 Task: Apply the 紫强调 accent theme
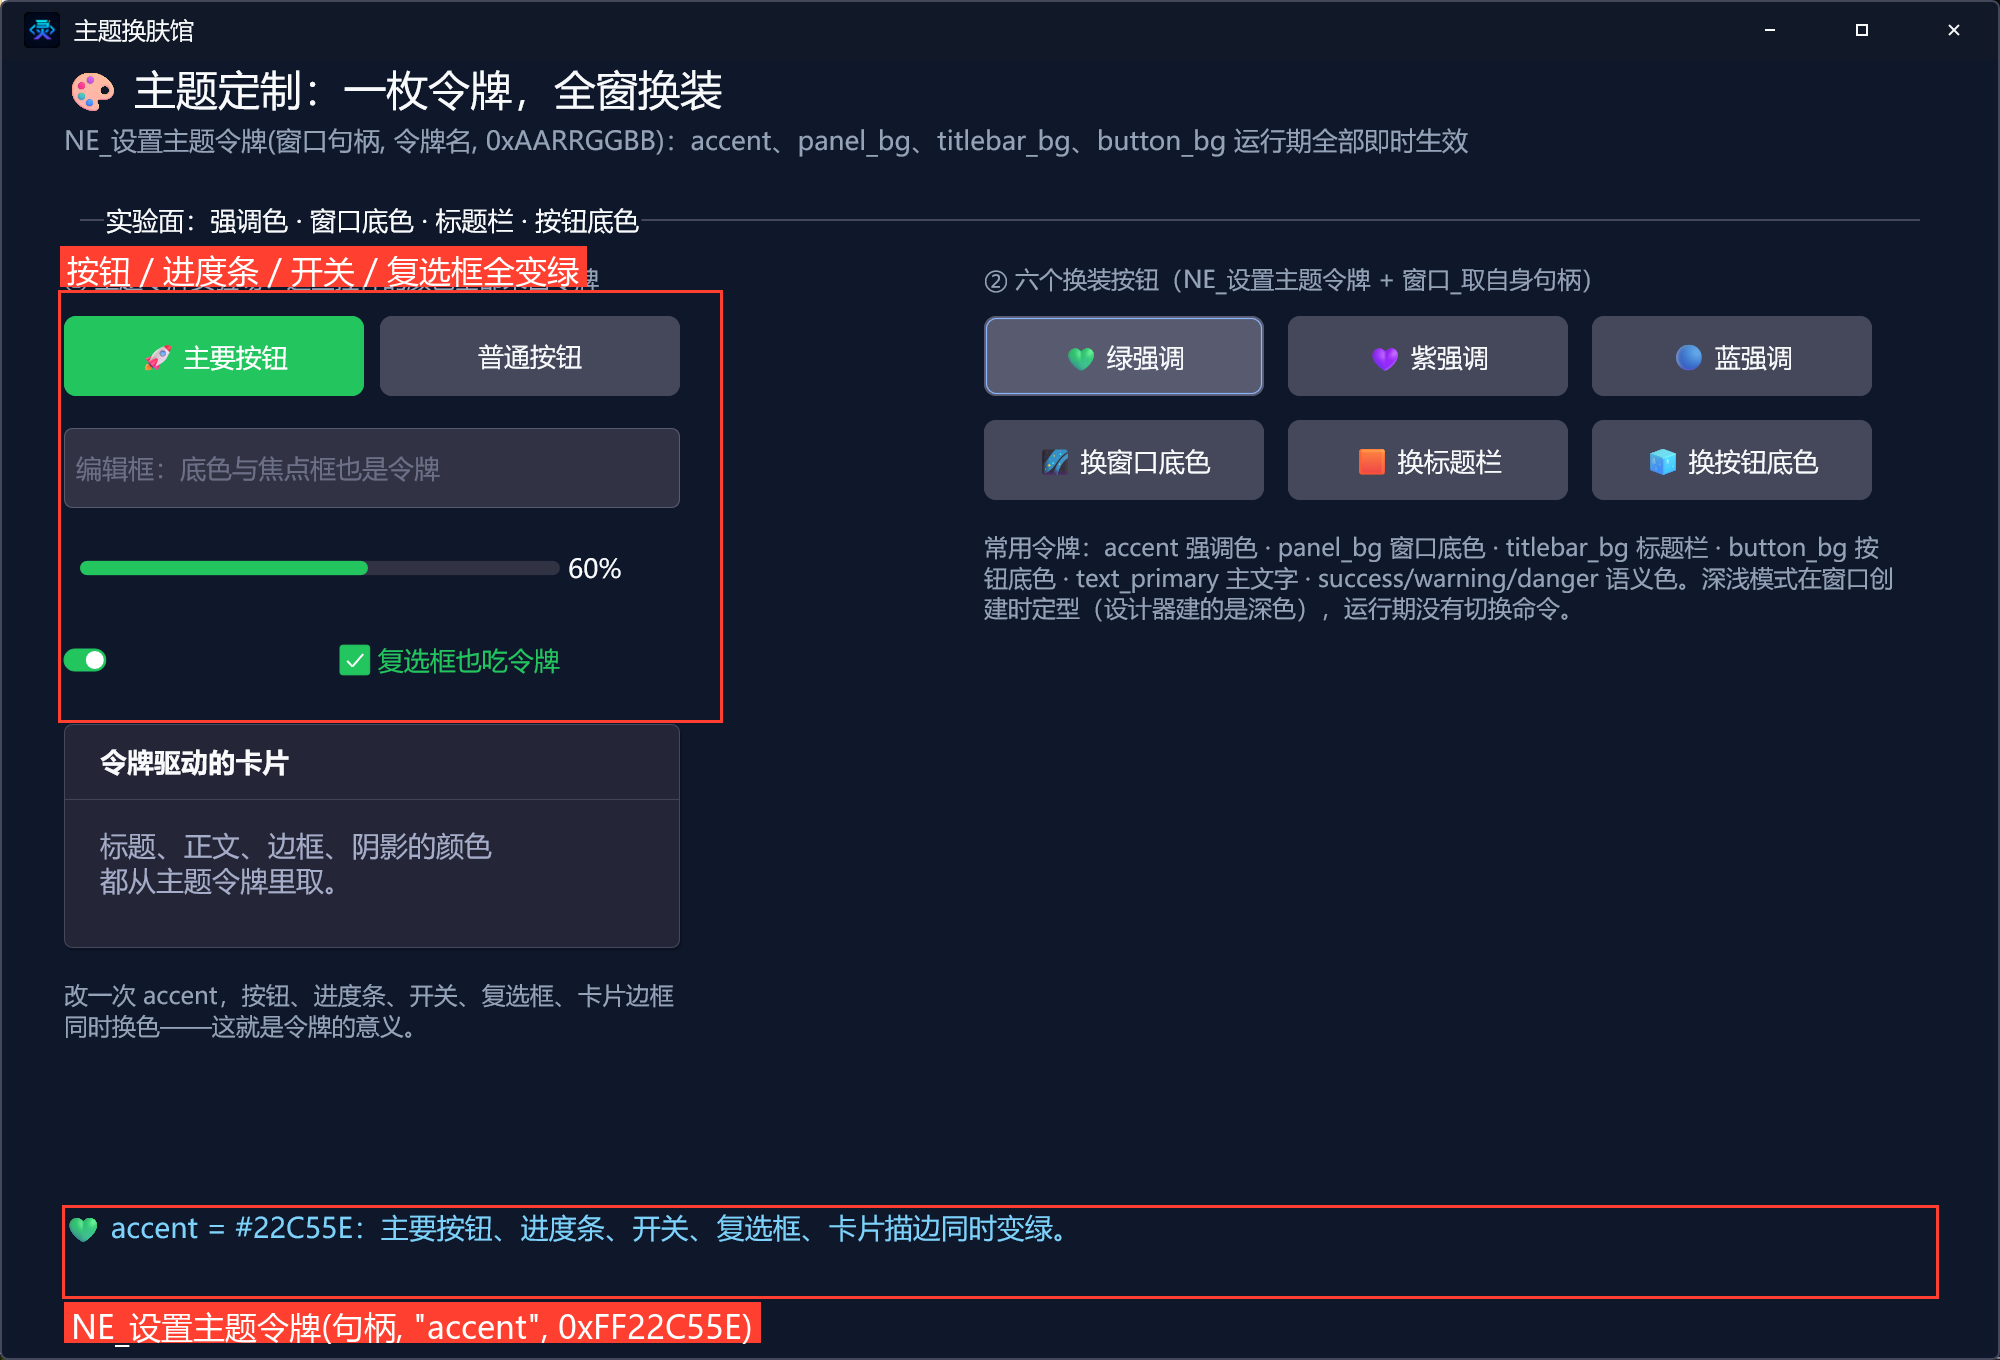coord(1428,356)
